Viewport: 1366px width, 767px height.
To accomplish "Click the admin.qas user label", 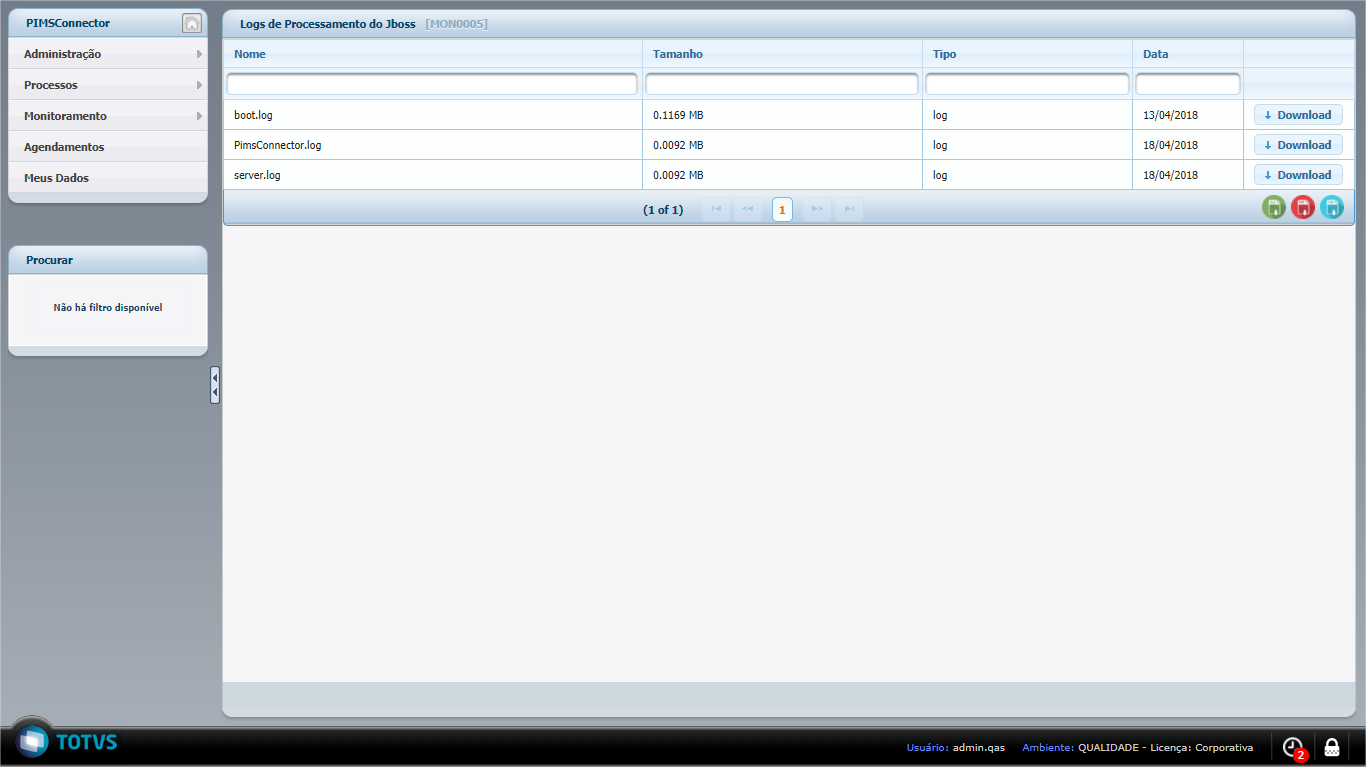I will click(979, 748).
